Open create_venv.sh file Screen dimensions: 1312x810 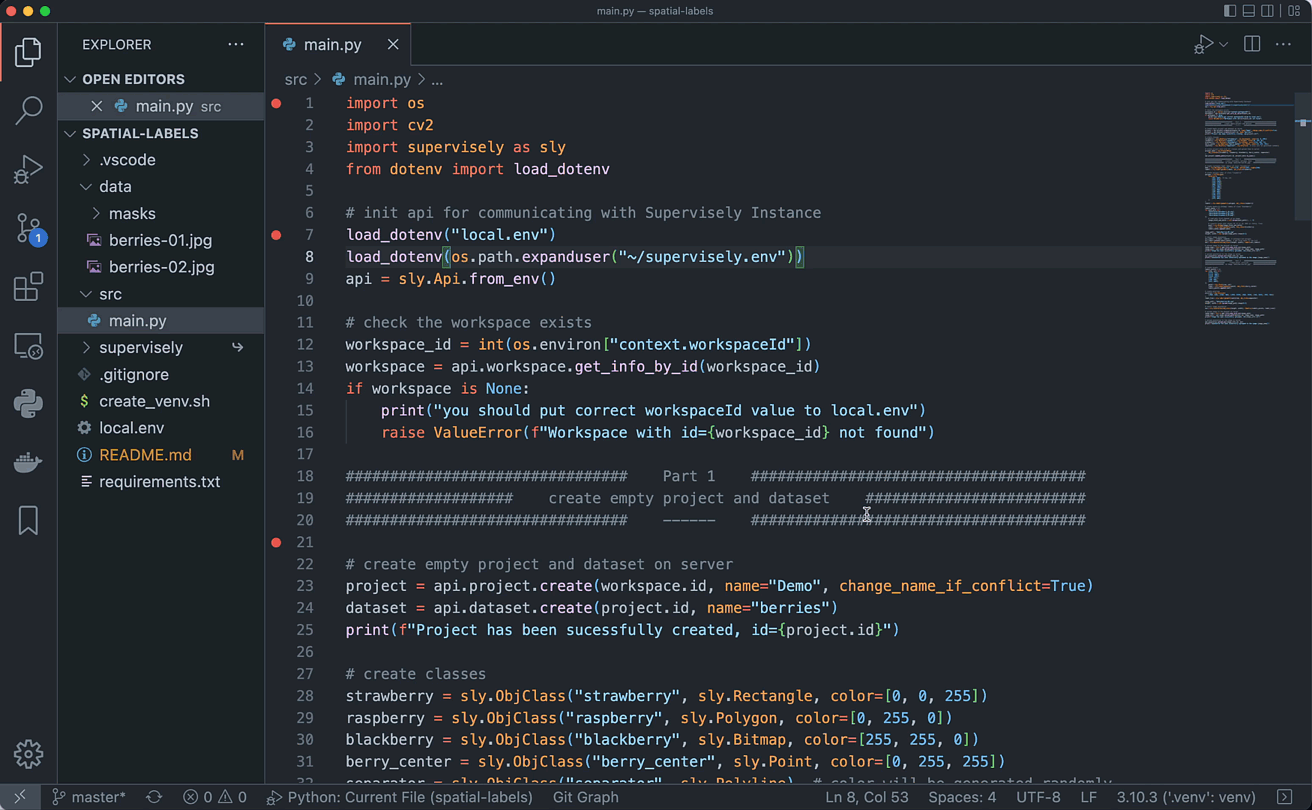click(x=161, y=401)
